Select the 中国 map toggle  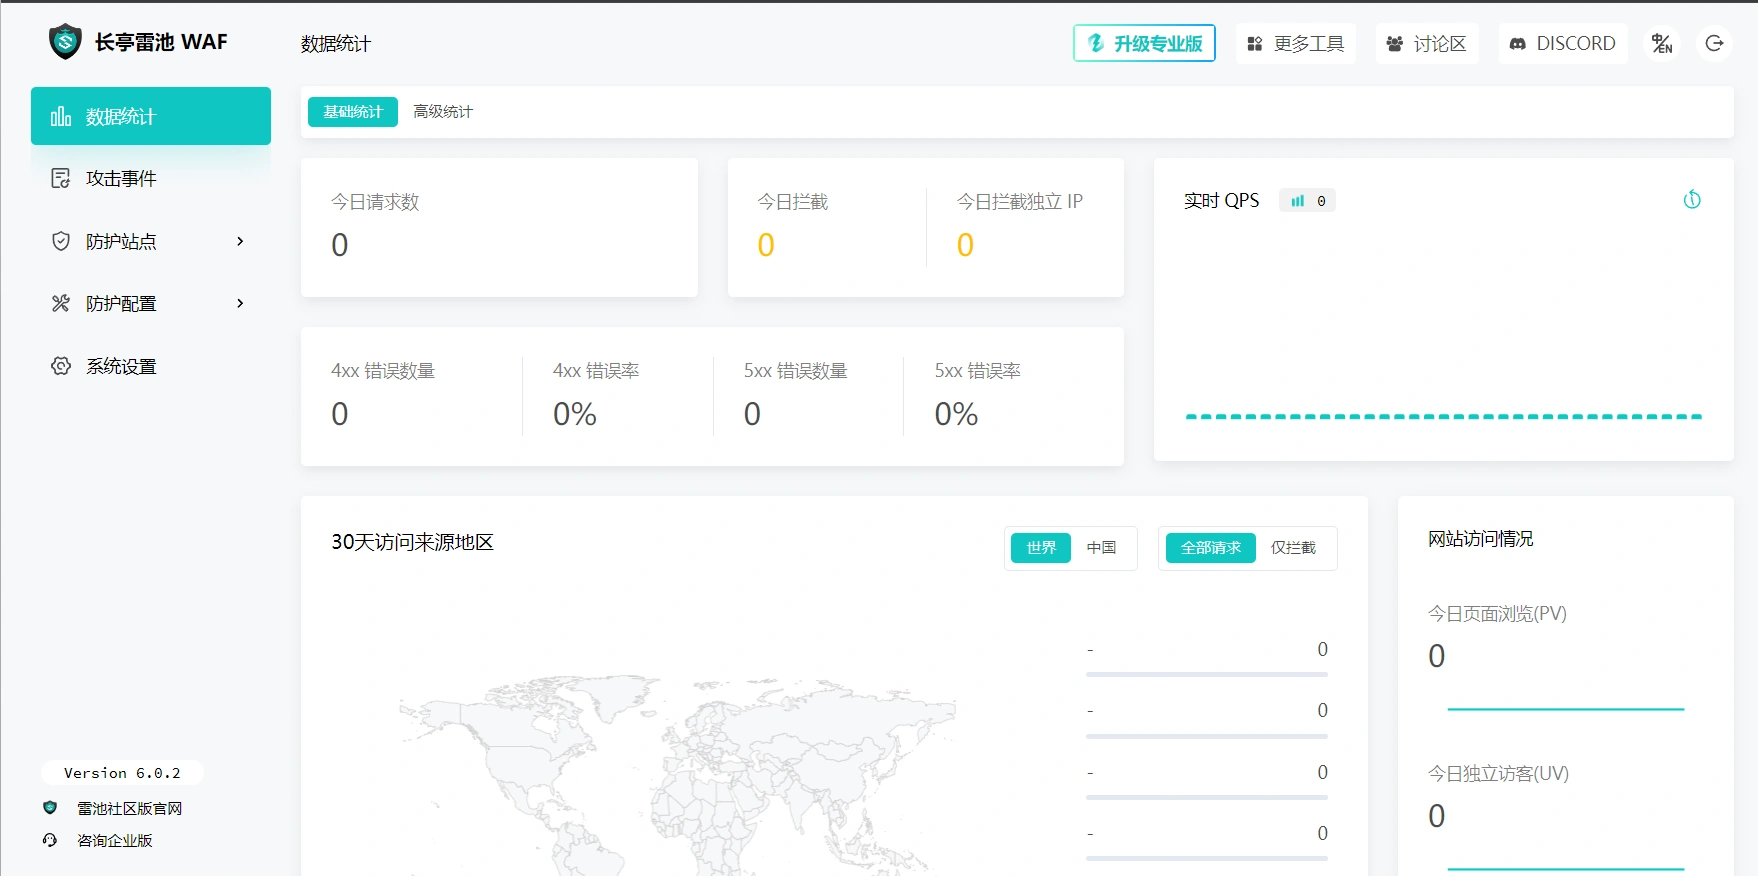pos(1101,548)
